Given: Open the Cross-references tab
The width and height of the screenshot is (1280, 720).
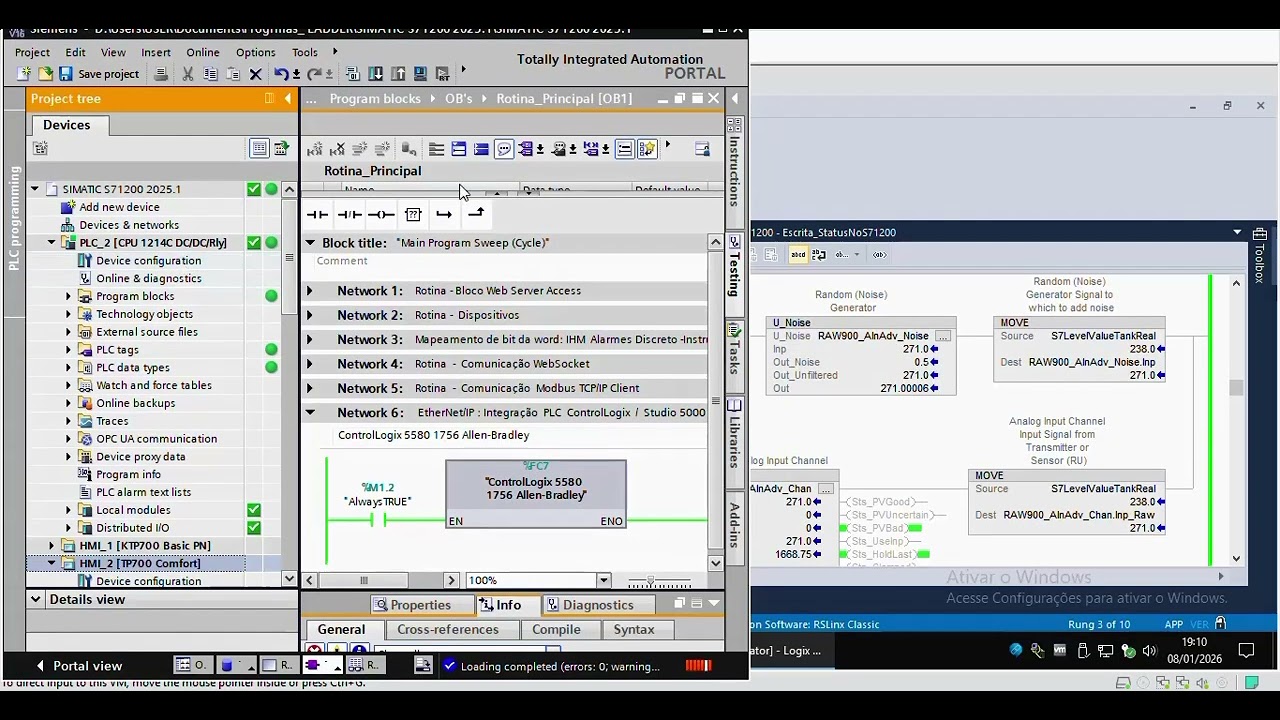Looking at the screenshot, I should [x=447, y=630].
